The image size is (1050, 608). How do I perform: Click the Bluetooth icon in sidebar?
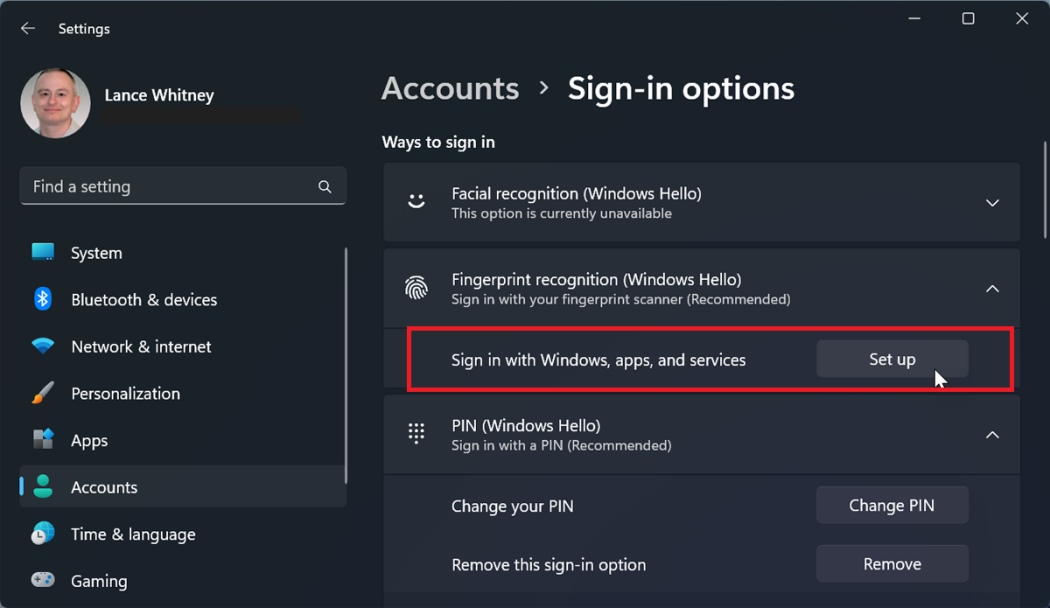(43, 299)
